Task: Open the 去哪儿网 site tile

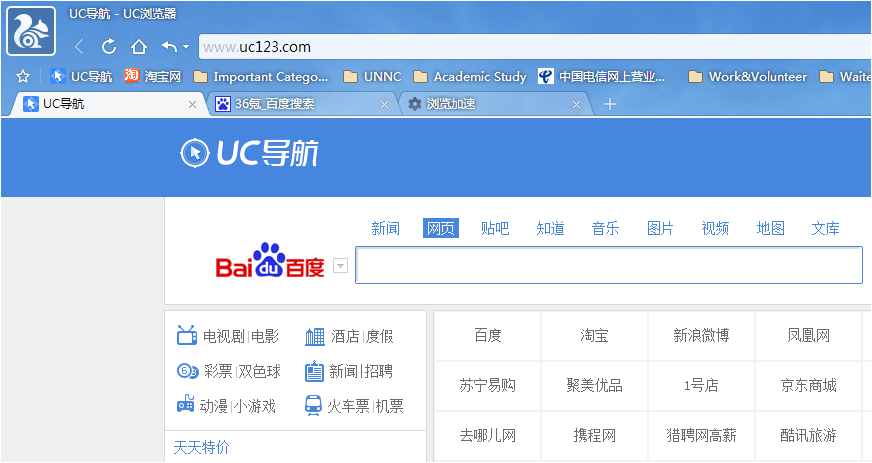Action: click(x=487, y=435)
